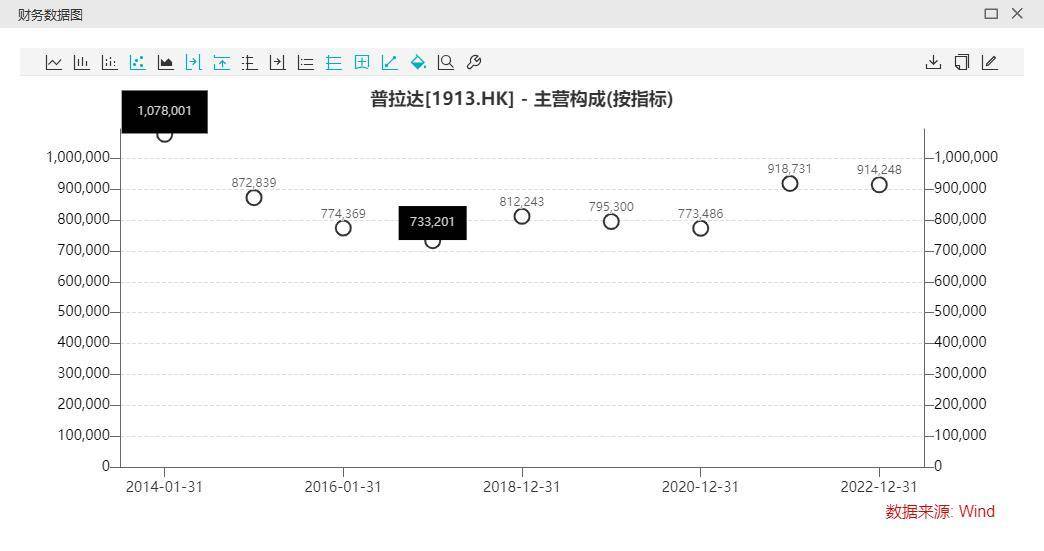Maximize the 财务数据图 window

point(991,13)
